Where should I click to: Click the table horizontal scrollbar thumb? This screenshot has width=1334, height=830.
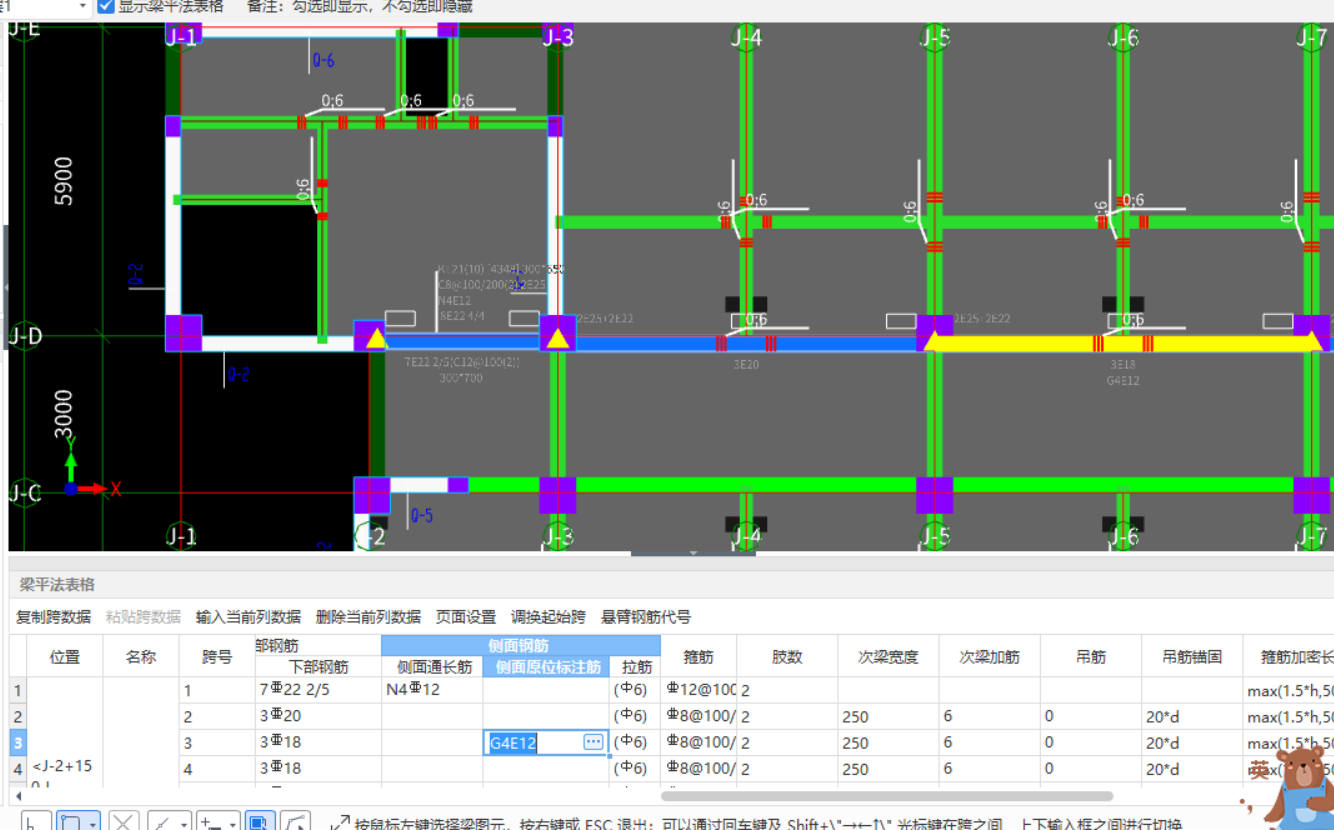[887, 797]
